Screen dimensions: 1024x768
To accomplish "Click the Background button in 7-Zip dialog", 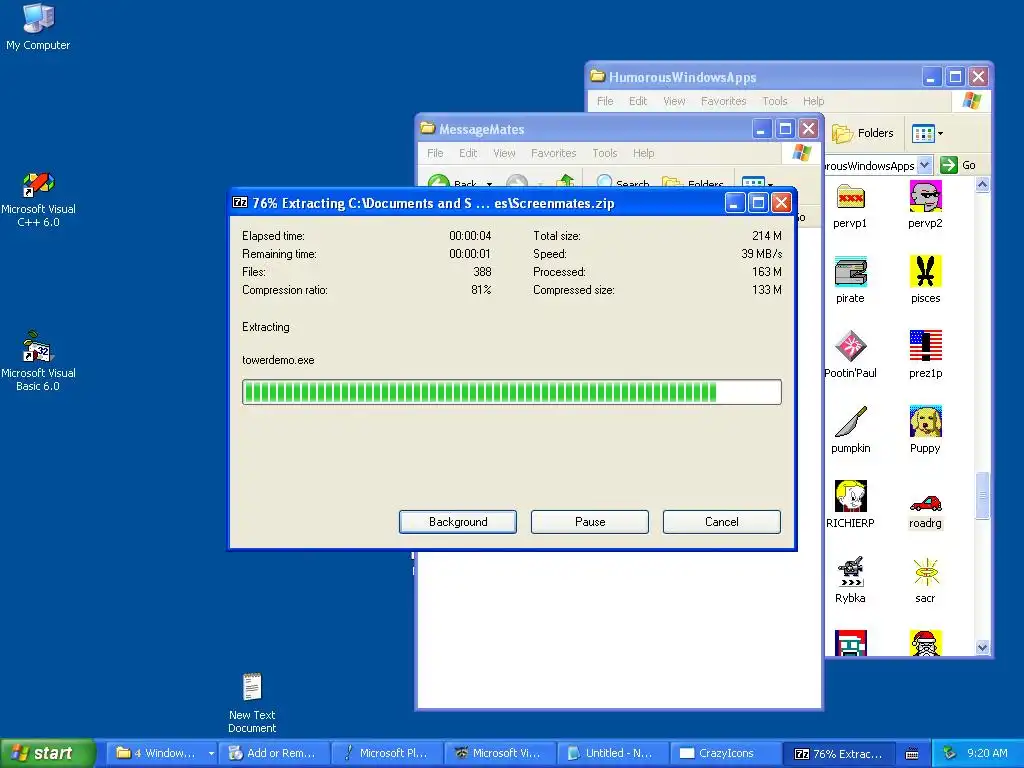I will [458, 522].
